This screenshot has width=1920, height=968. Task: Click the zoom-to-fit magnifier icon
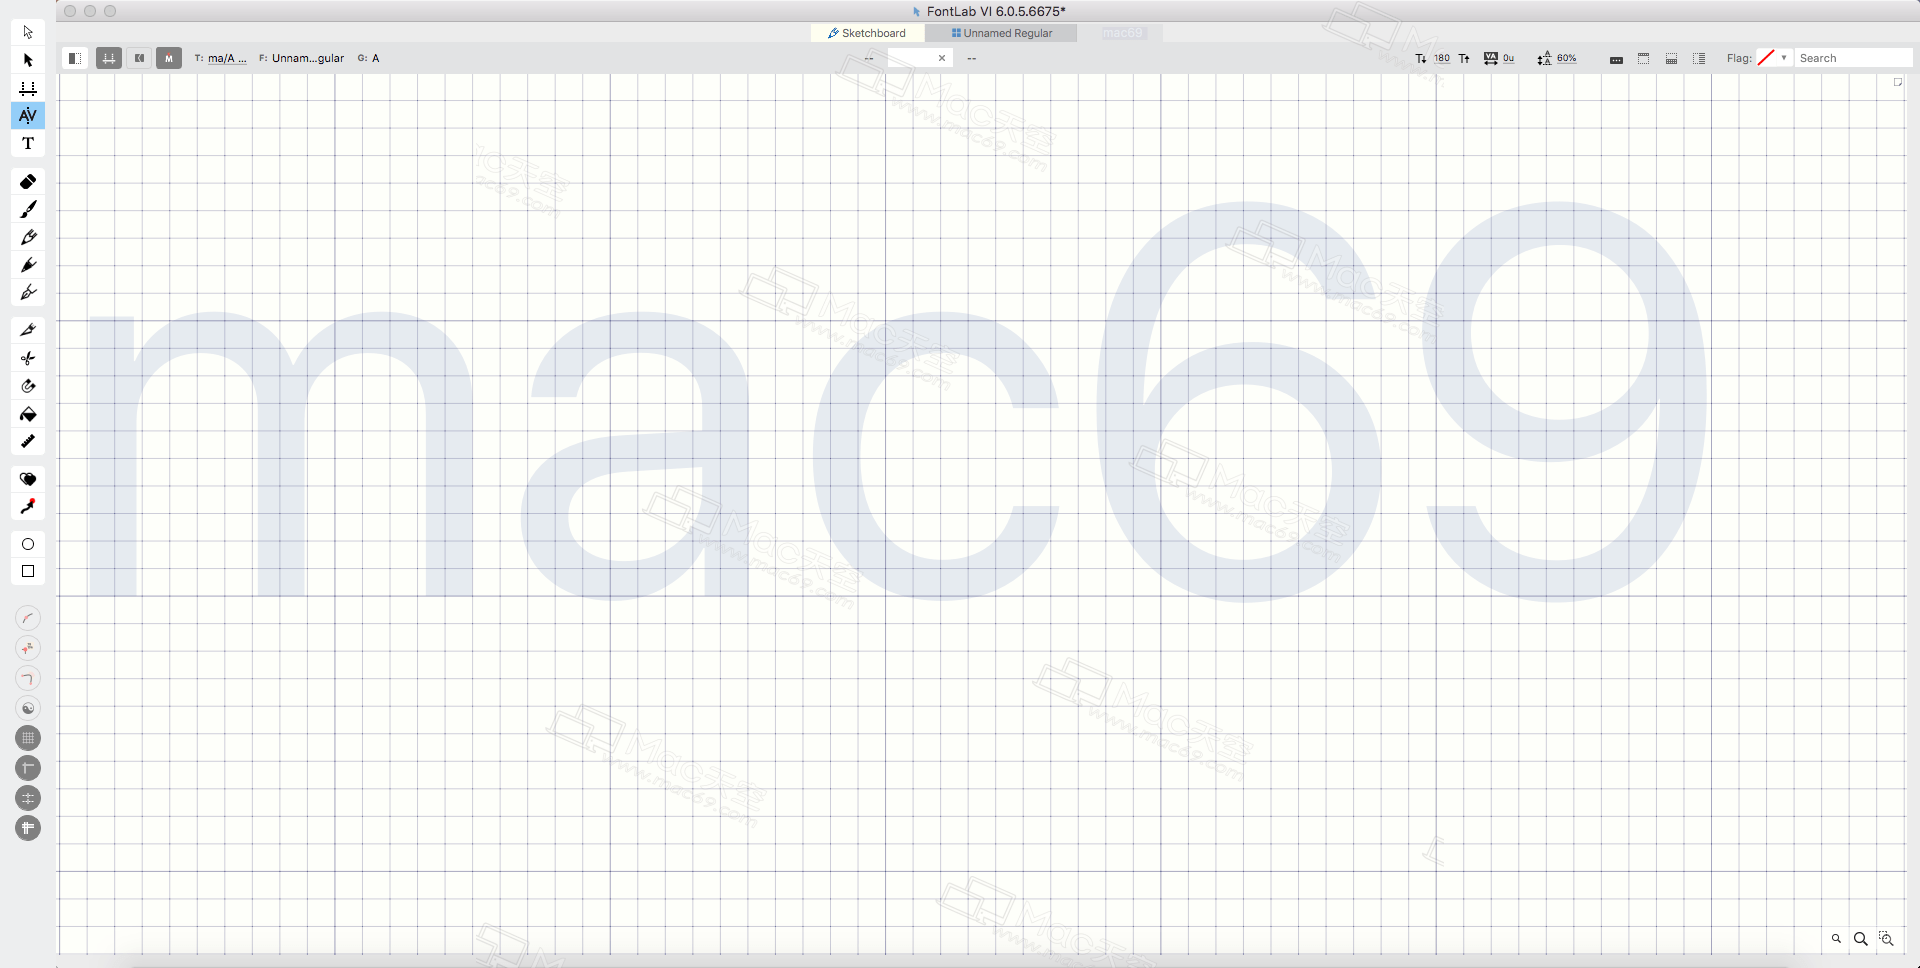1886,939
